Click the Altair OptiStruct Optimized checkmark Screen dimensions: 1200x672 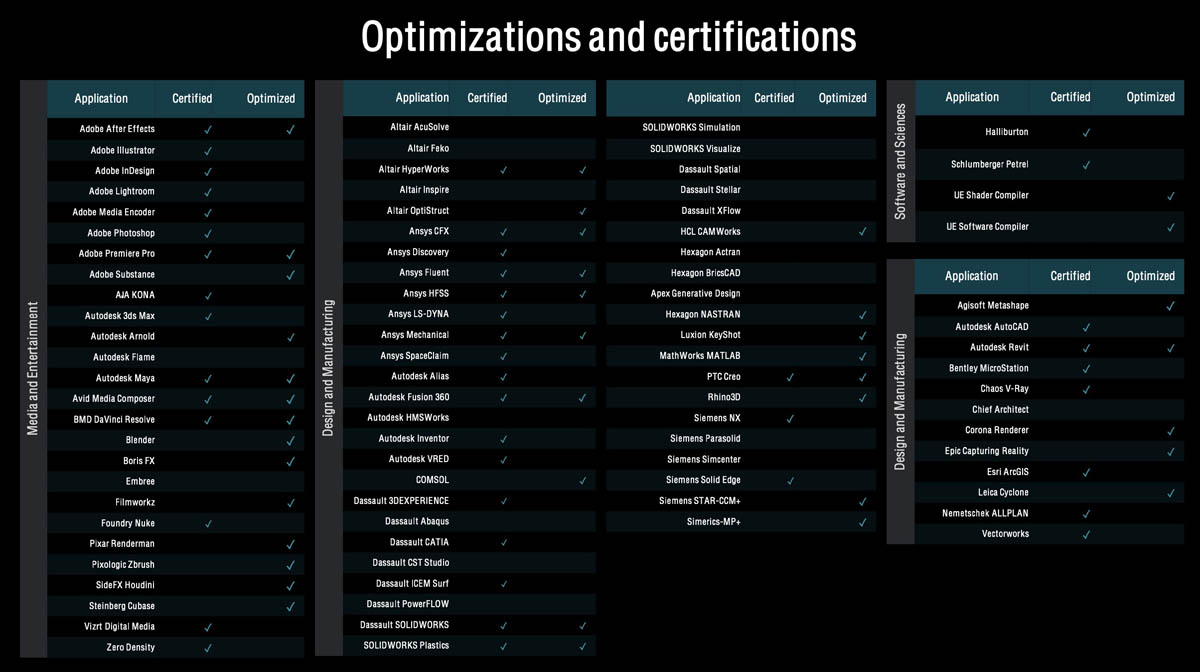tap(582, 212)
